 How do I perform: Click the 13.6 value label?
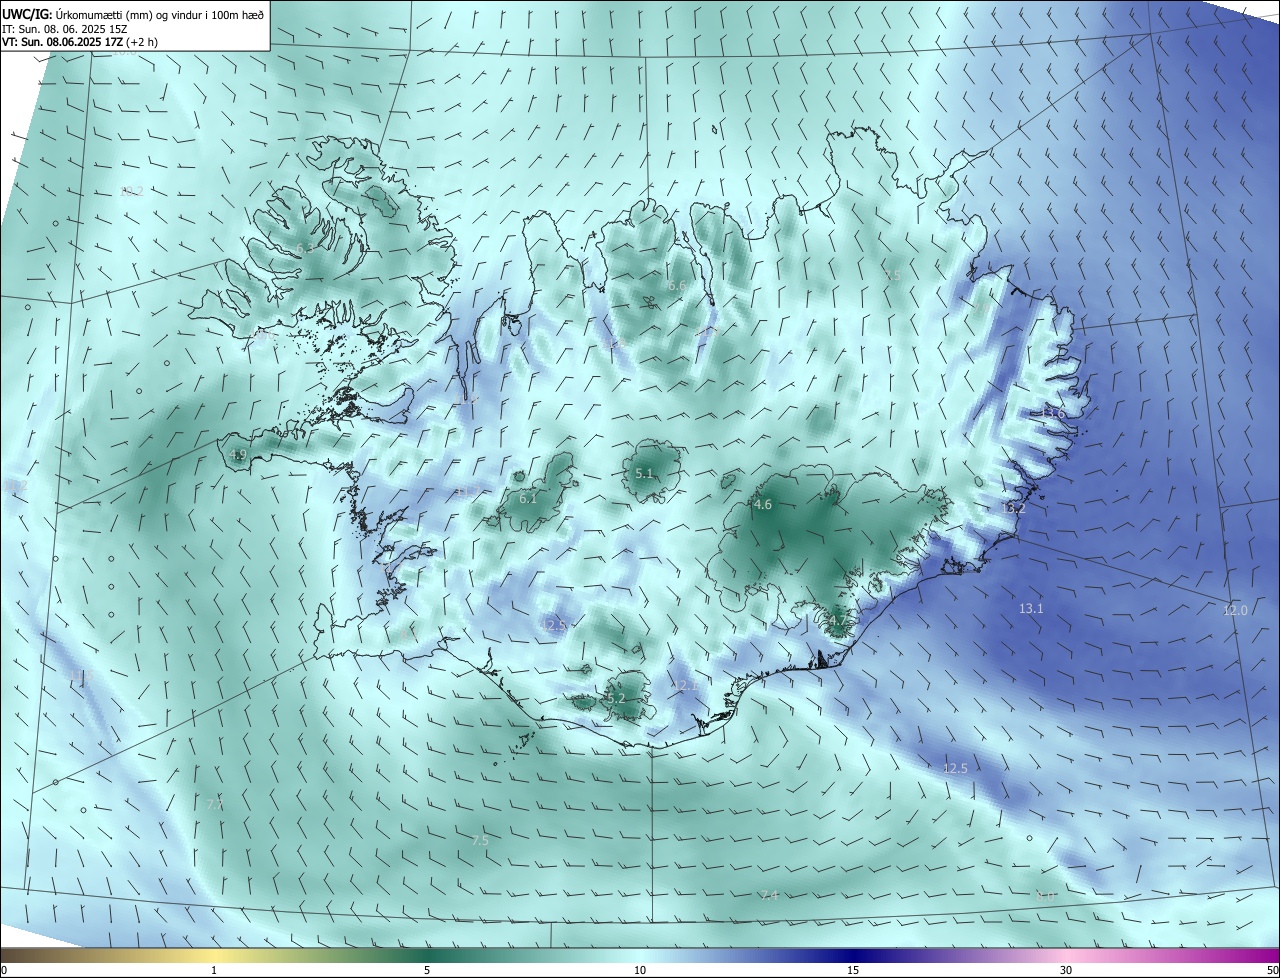pos(1053,413)
